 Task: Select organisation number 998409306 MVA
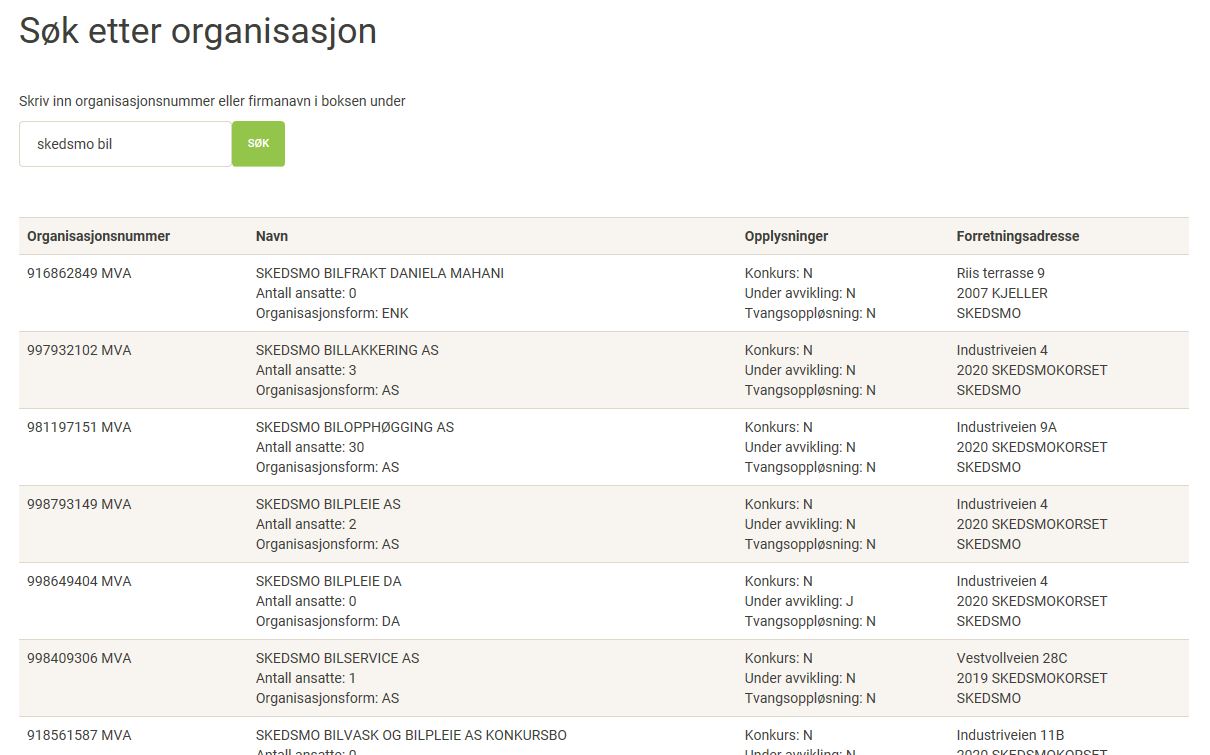pyautogui.click(x=79, y=658)
